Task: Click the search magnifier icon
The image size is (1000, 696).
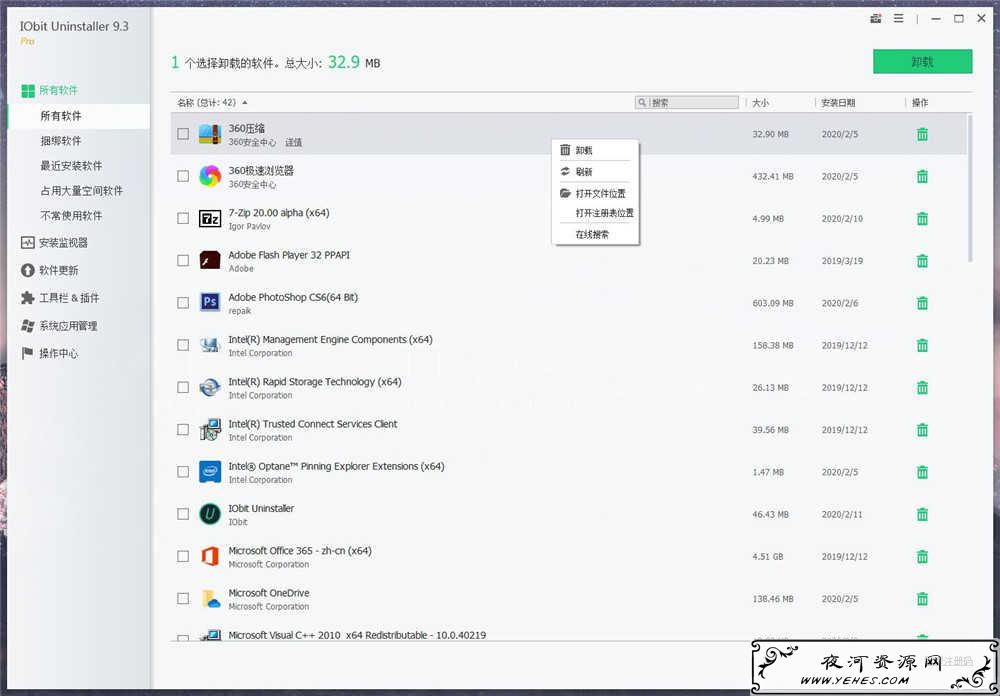Action: coord(642,102)
